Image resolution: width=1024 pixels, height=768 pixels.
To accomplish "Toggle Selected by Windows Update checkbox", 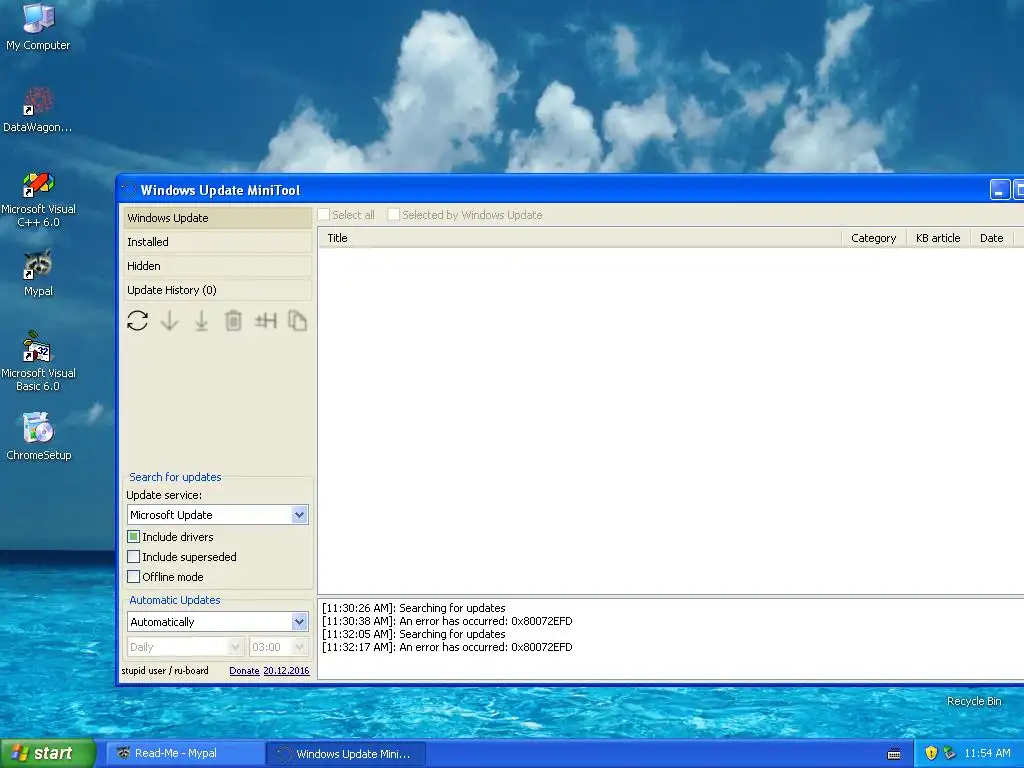I will point(393,215).
